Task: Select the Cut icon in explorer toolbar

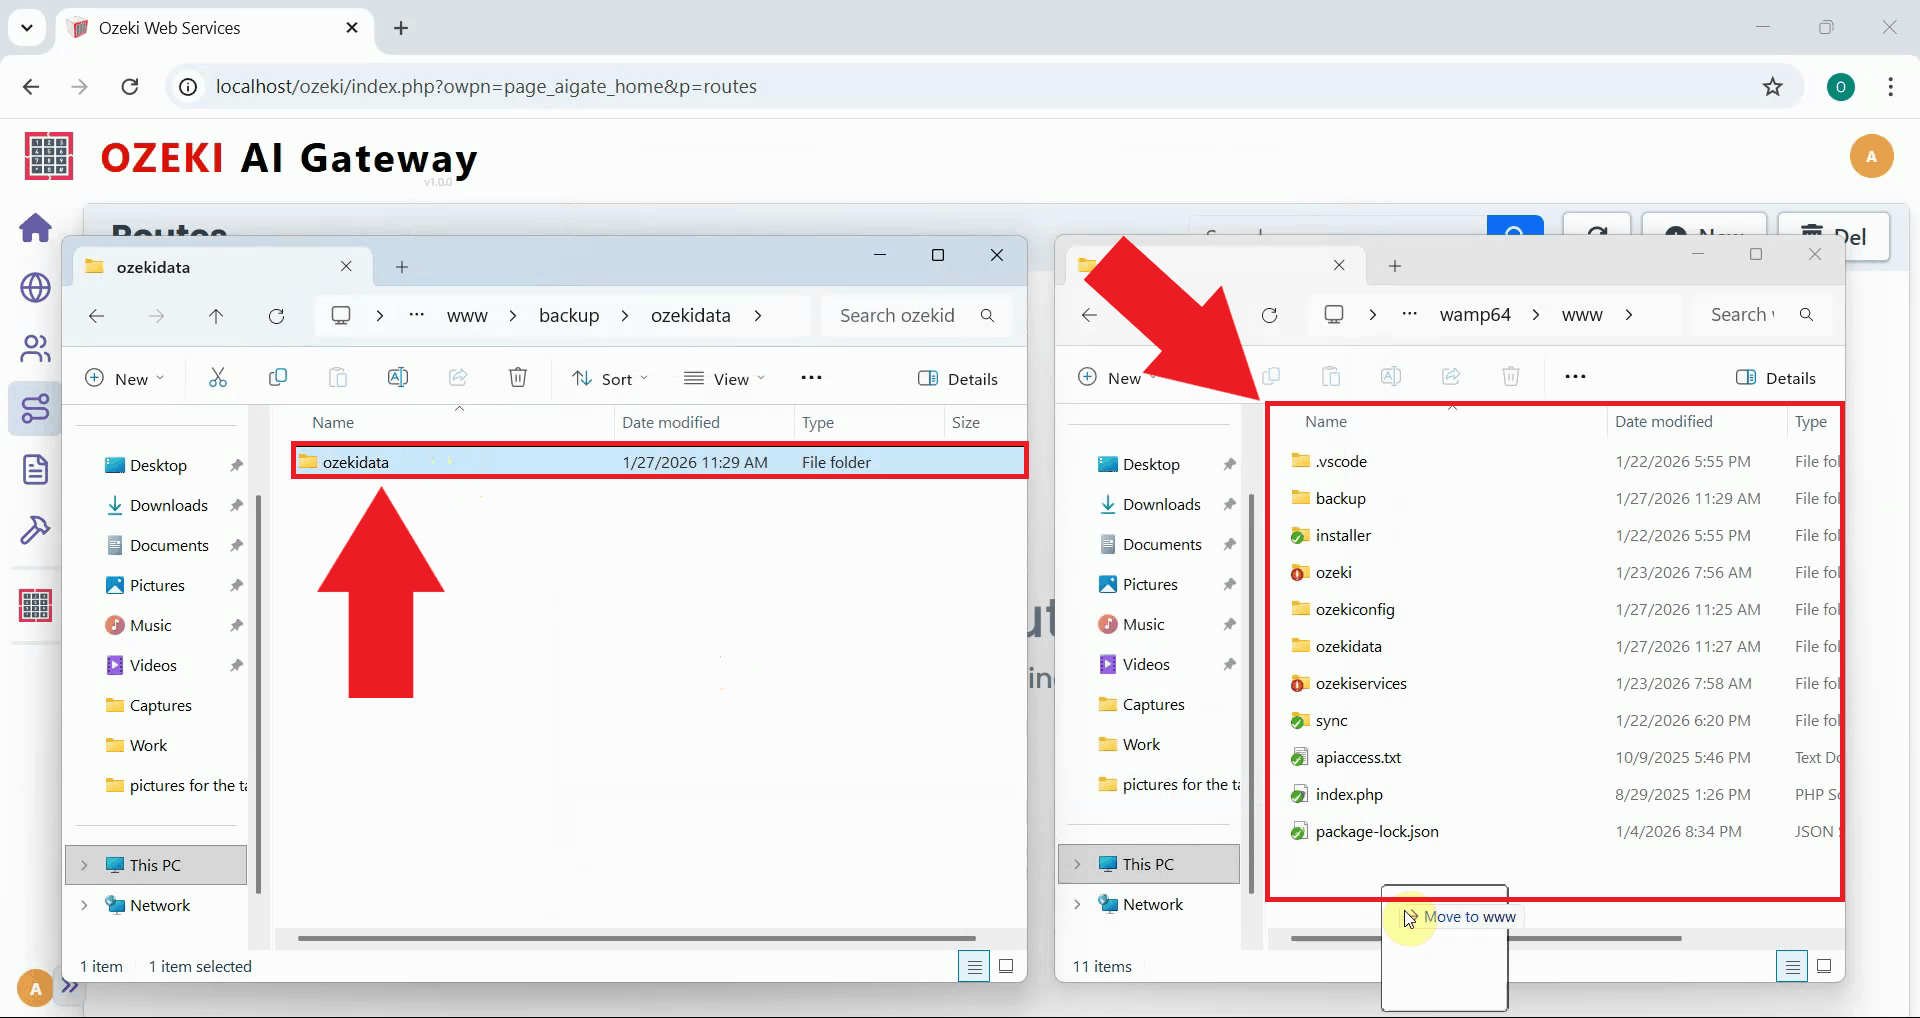Action: coord(218,377)
